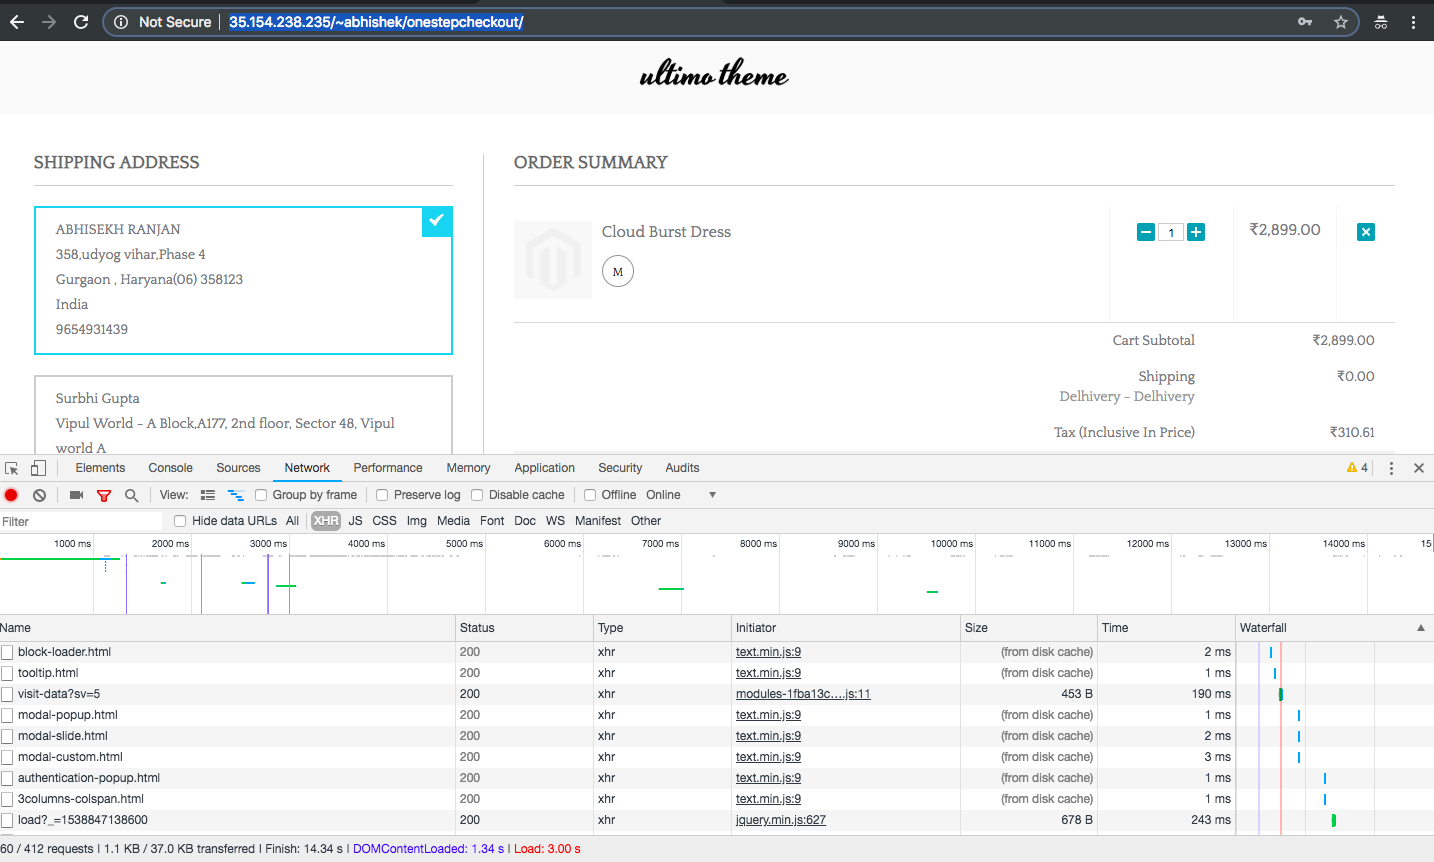Increase Cloud Burst Dress quantity

[x=1196, y=231]
